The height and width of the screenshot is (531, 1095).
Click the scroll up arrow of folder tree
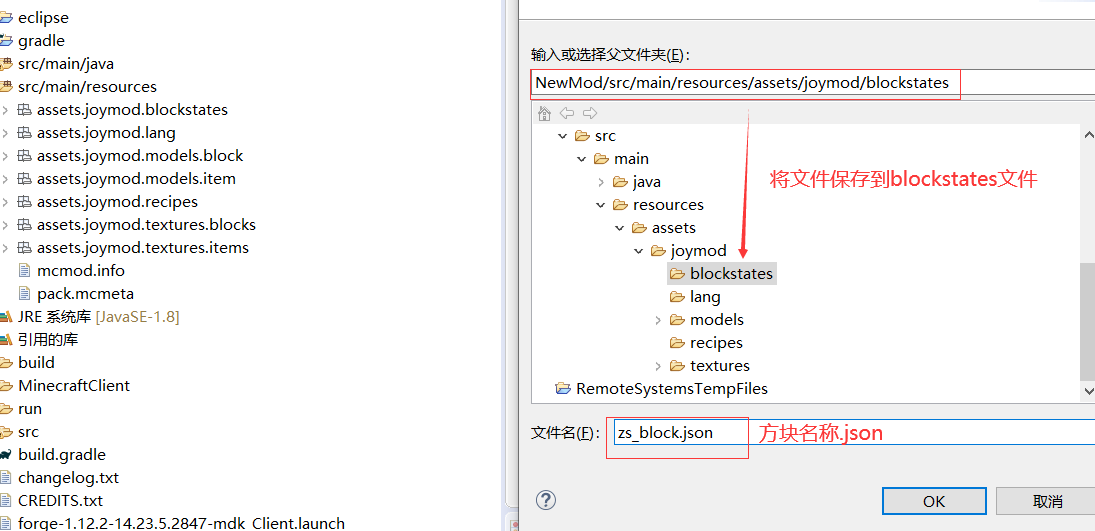(x=1087, y=133)
